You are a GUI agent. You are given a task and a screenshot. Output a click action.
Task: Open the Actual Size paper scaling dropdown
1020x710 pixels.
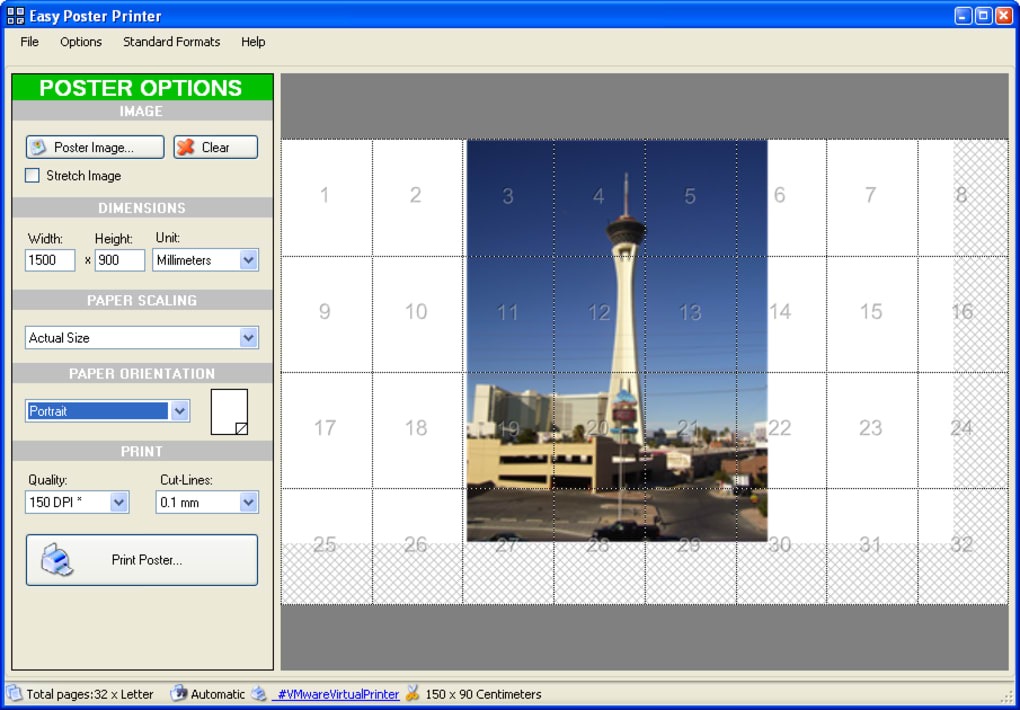[x=248, y=337]
